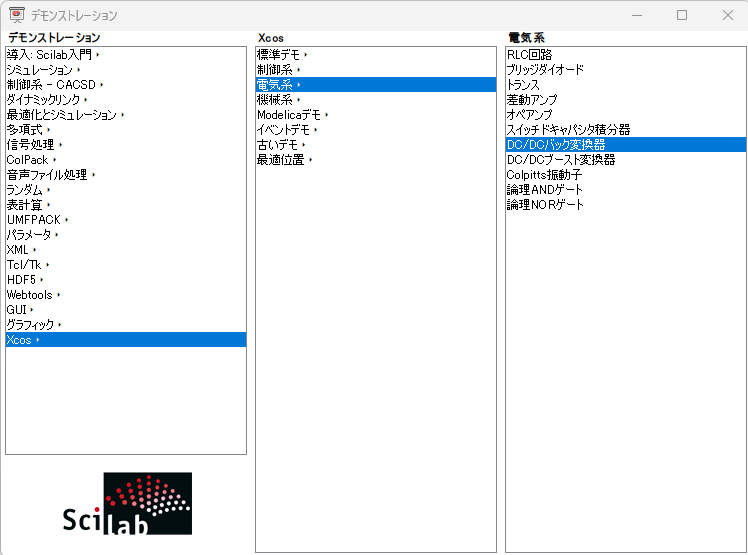Open 標準デモ in the Xcos list
This screenshot has height=555, width=748.
pyautogui.click(x=376, y=54)
